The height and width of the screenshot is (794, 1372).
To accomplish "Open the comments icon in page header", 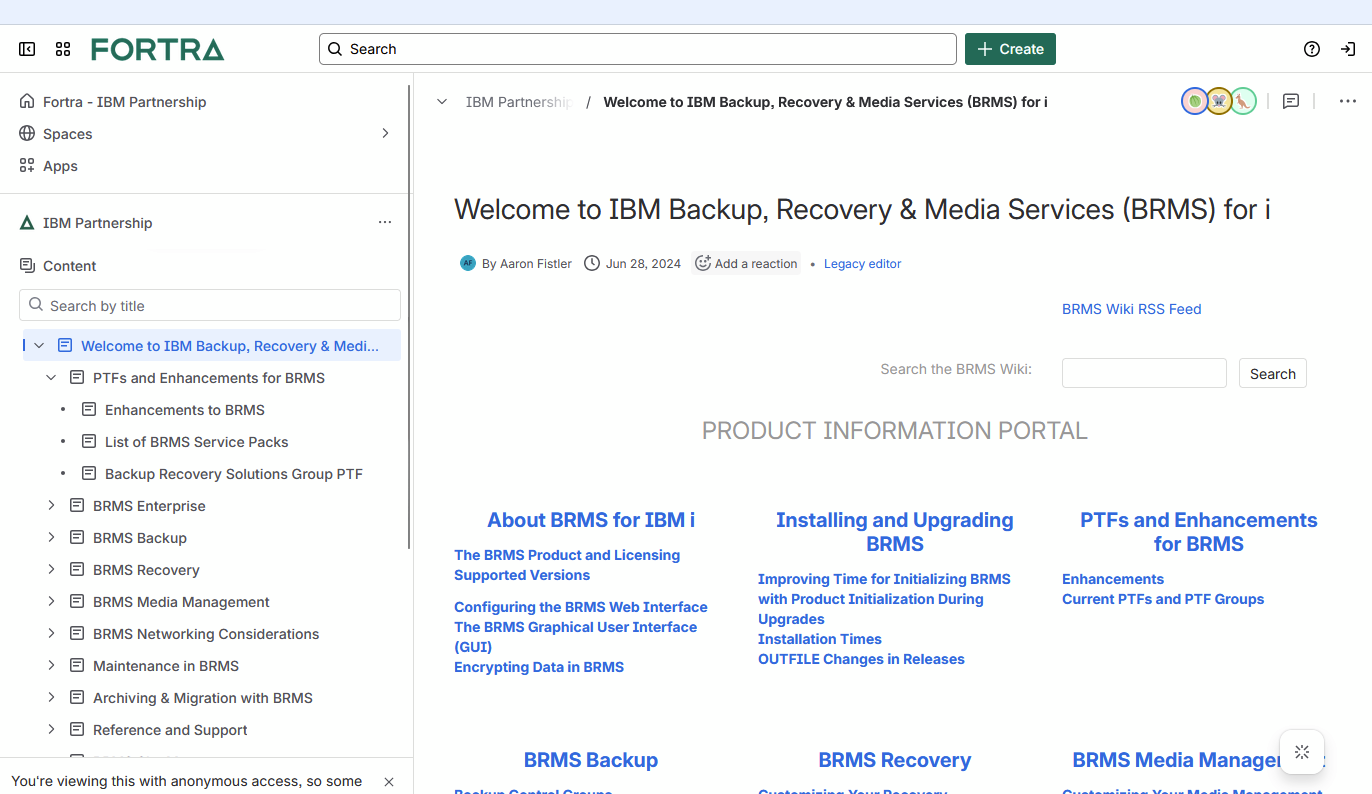I will coord(1291,101).
